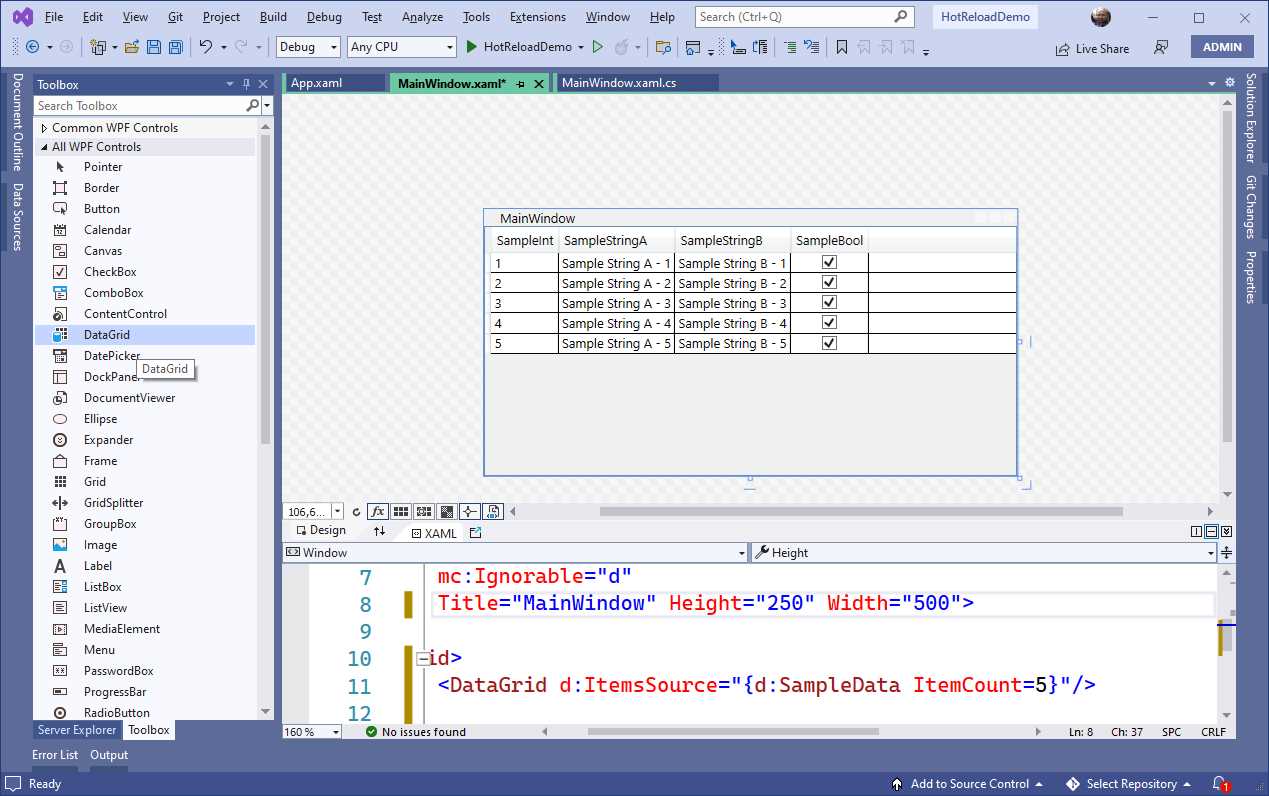This screenshot has height=796, width=1269.
Task: Toggle the fx effects icon in the designer toolbar
Action: [377, 511]
